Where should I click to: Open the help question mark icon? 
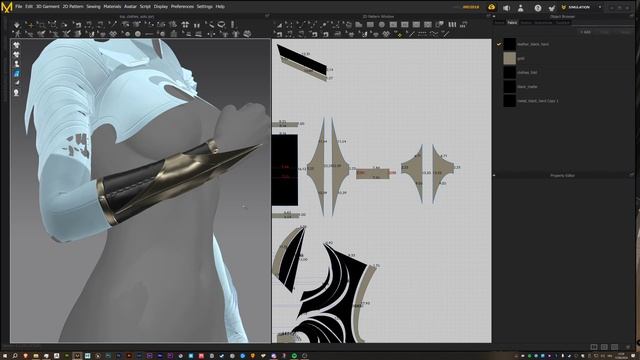tap(538, 8)
